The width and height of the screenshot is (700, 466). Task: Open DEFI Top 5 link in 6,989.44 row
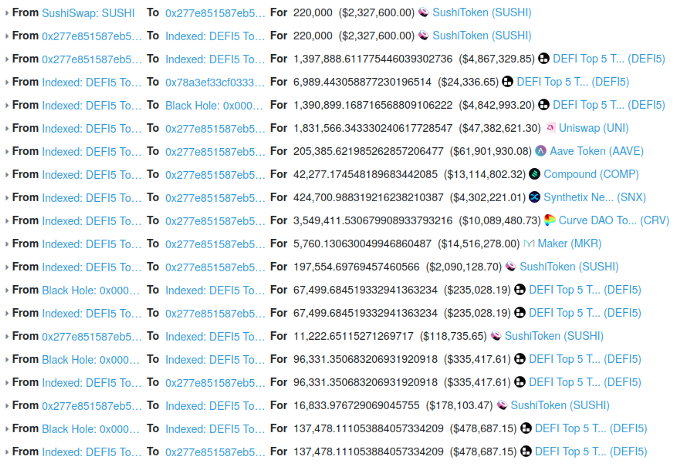573,82
